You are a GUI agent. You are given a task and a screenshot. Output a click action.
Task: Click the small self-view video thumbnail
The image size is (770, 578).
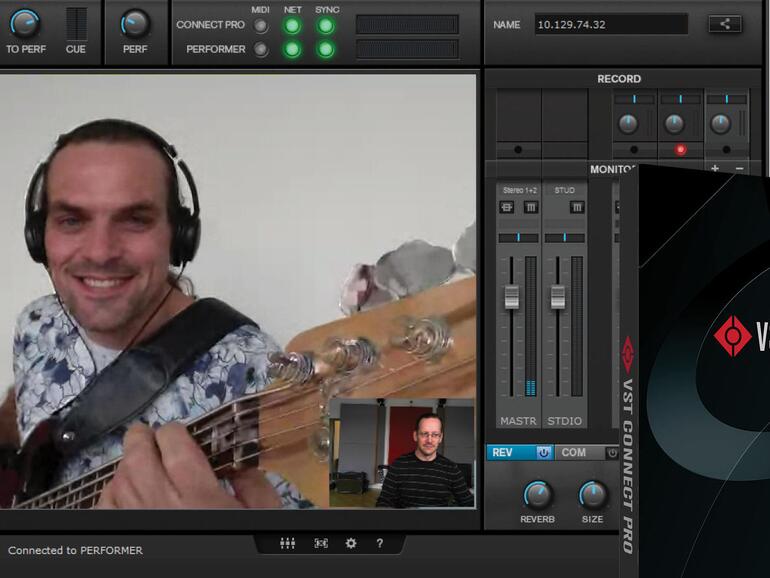[x=401, y=452]
